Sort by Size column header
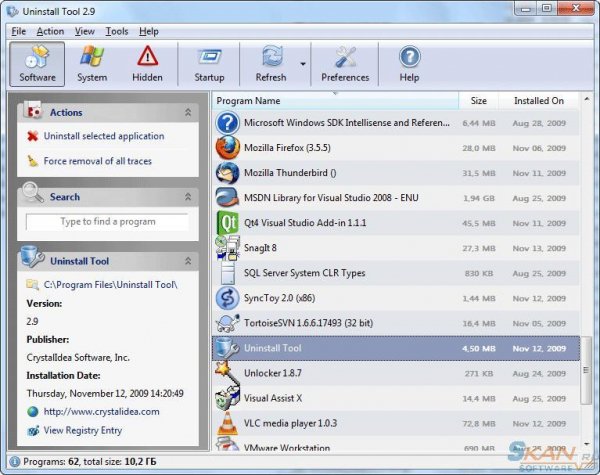 (x=478, y=101)
